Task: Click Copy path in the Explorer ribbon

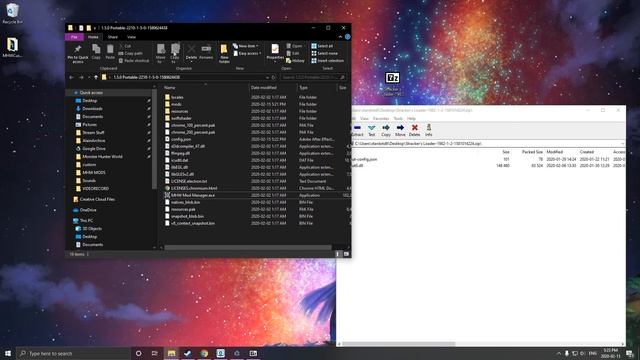Action: point(131,53)
